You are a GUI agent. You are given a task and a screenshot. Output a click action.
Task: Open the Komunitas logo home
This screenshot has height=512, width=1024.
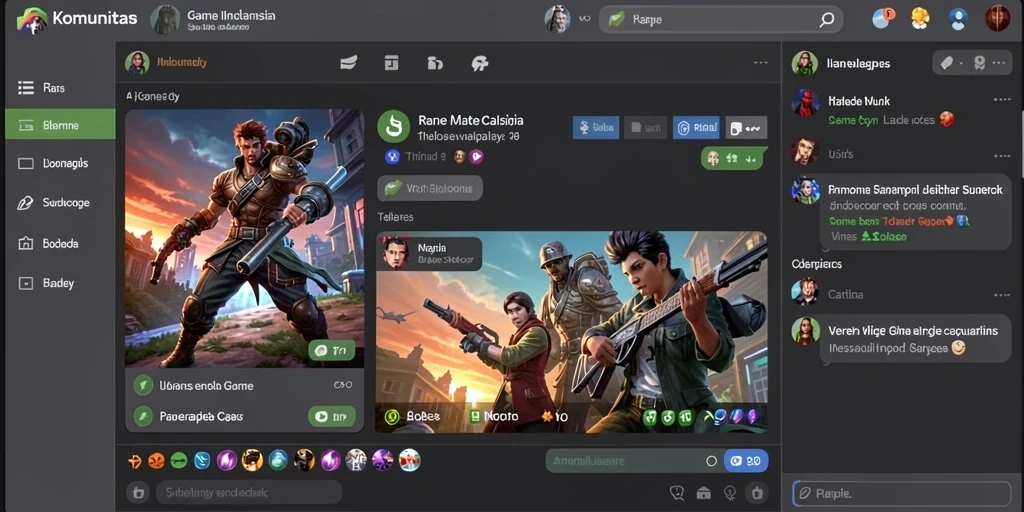tap(77, 18)
